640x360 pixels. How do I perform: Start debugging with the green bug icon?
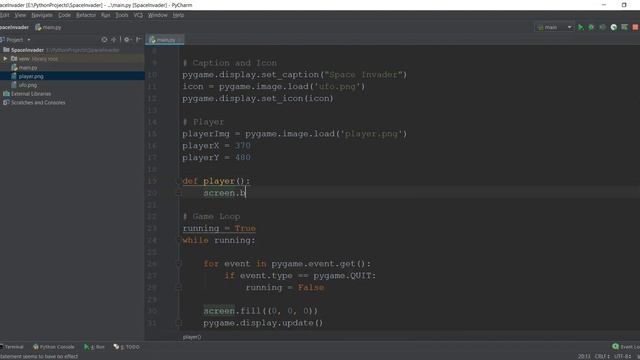(591, 27)
